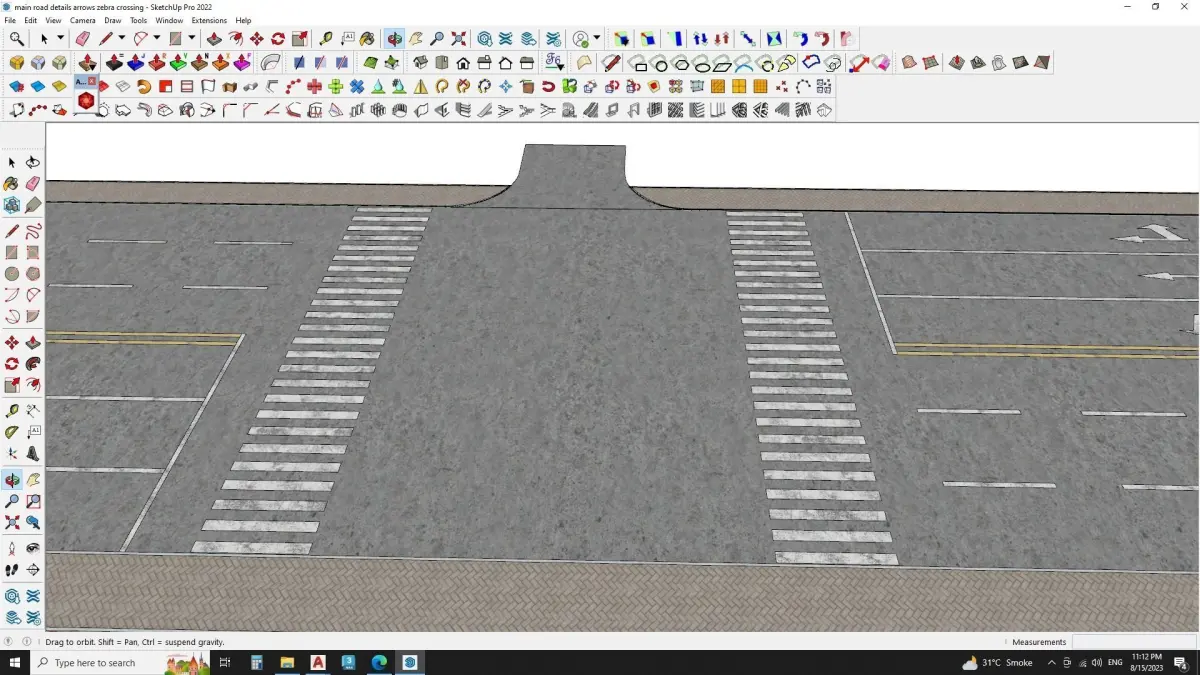Open the Select tool dropdown arrow
The width and height of the screenshot is (1200, 675).
coord(60,39)
